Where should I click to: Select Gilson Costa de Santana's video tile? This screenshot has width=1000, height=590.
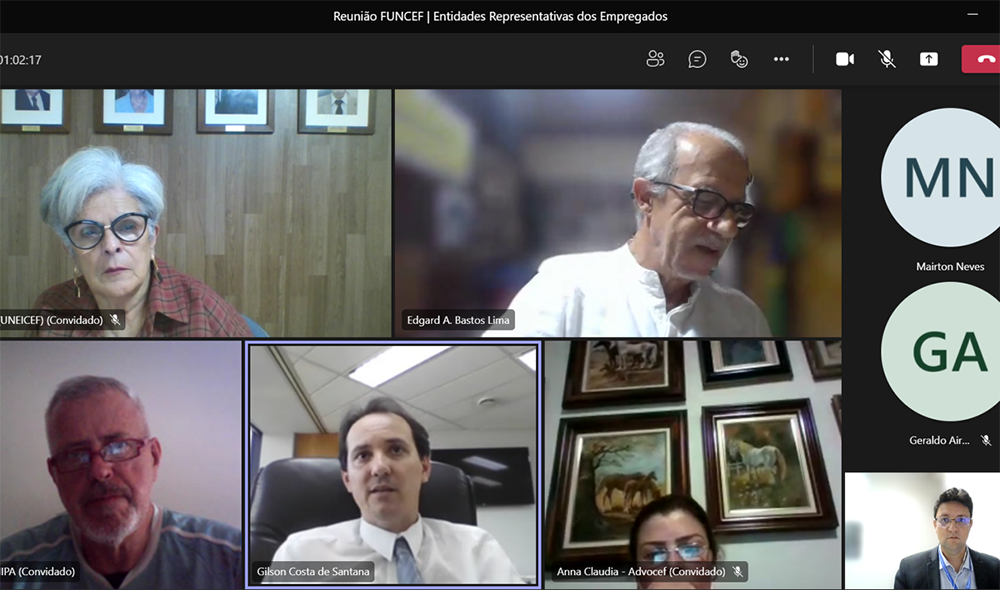coord(393,464)
